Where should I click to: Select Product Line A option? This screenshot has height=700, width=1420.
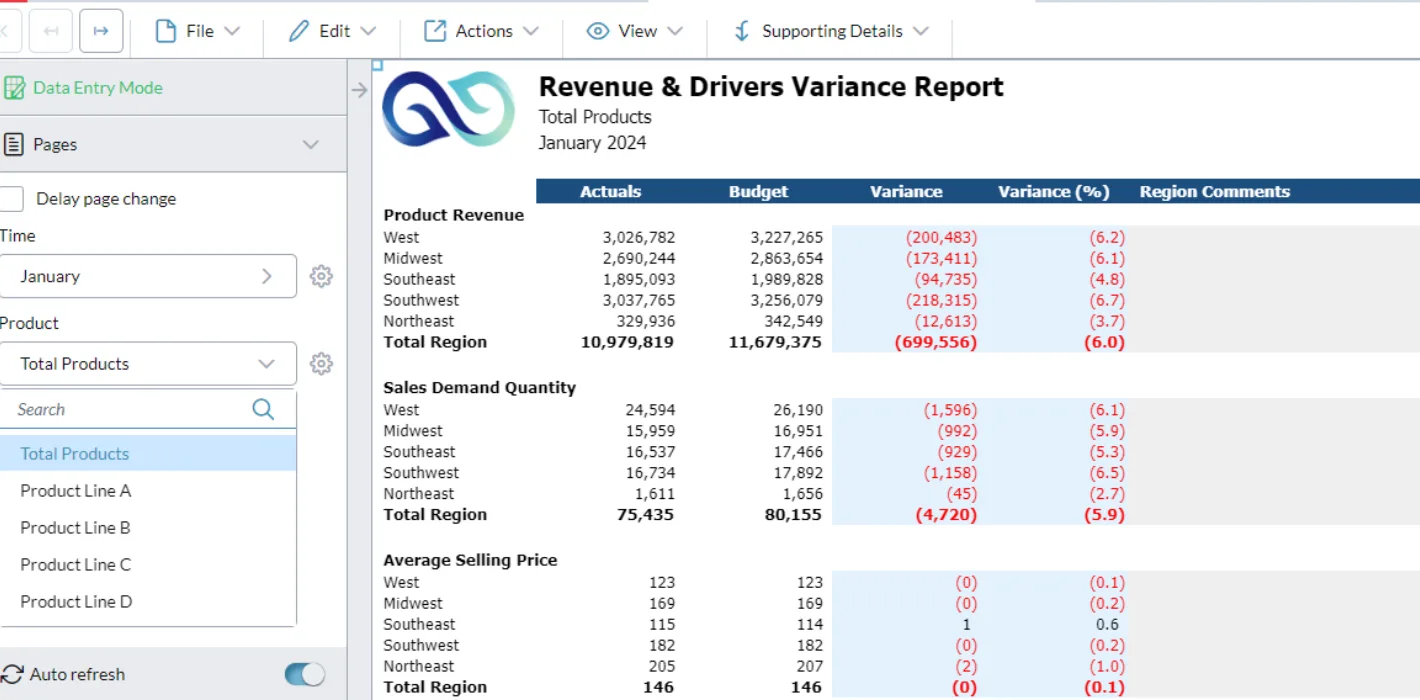[x=148, y=491]
